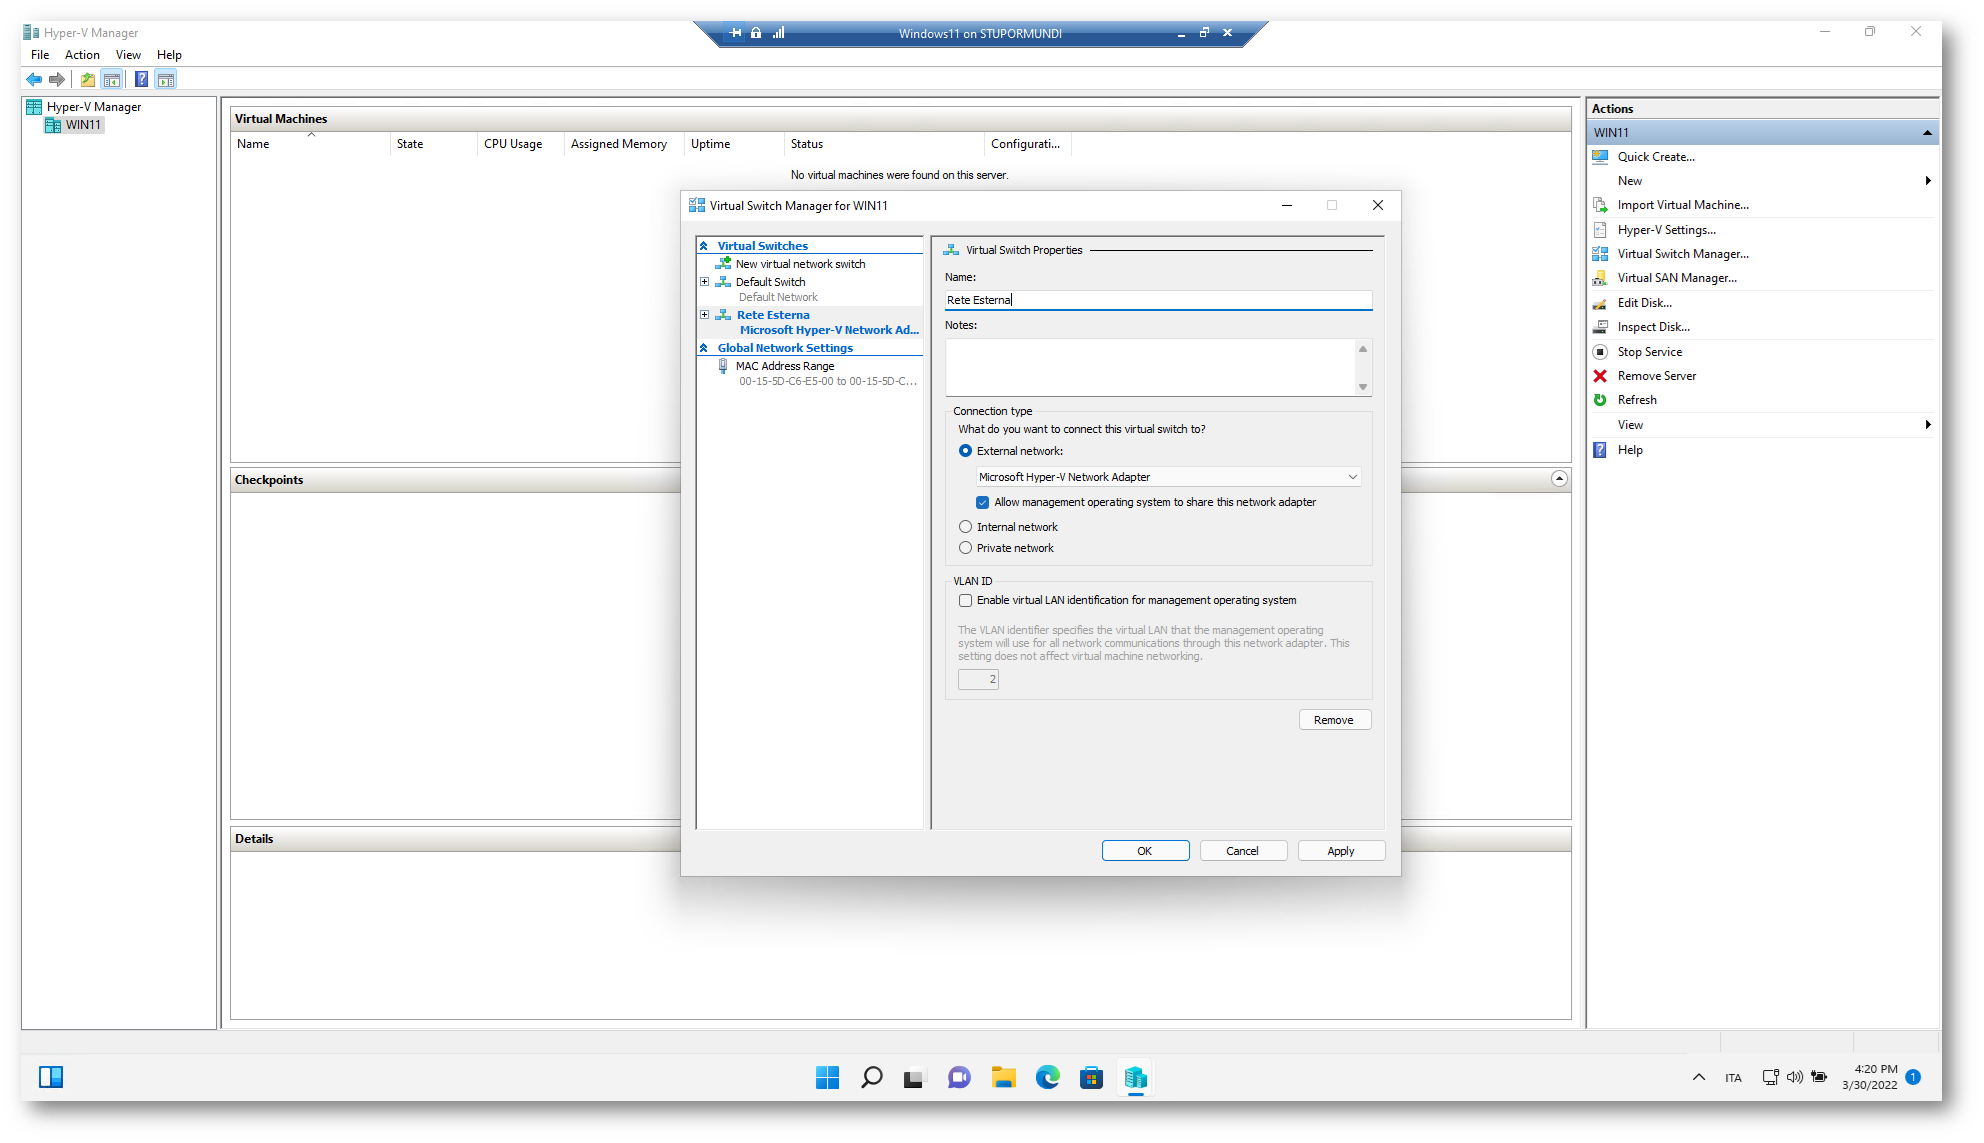This screenshot has width=1984, height=1143.
Task: Click the Forward arrow in Hyper-V toolbar
Action: click(x=57, y=79)
